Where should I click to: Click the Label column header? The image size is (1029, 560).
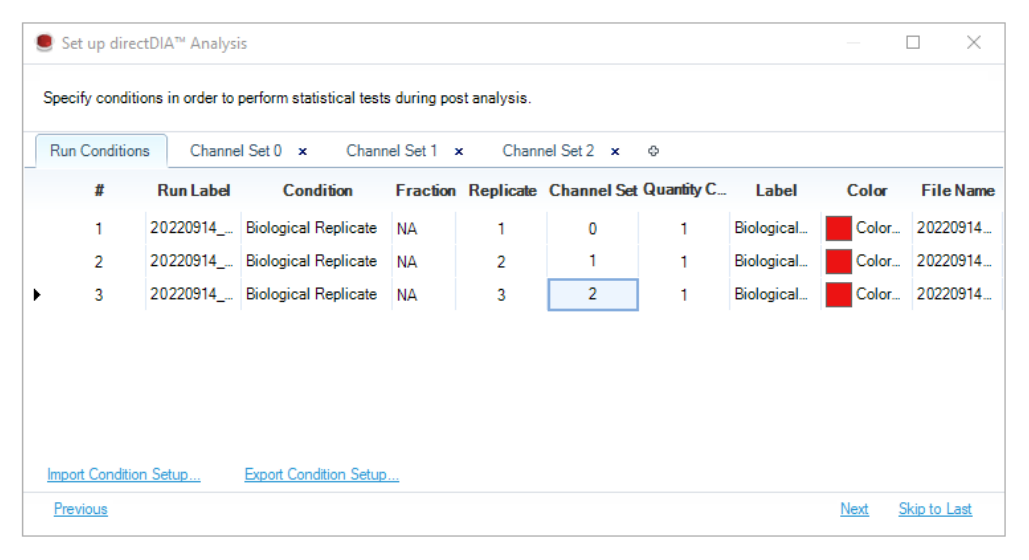click(776, 190)
